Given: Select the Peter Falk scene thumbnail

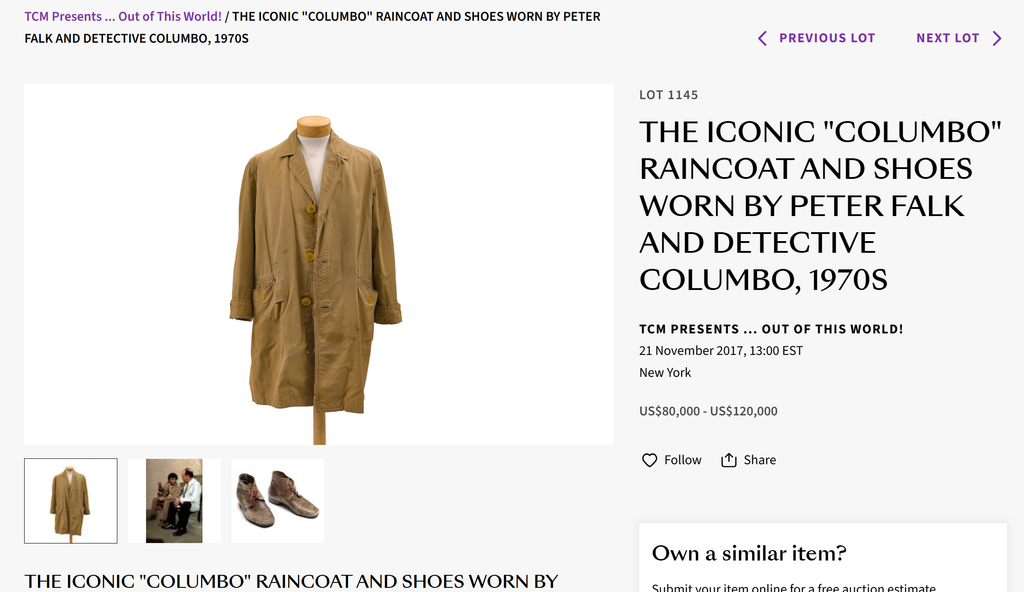Looking at the screenshot, I should pos(174,501).
